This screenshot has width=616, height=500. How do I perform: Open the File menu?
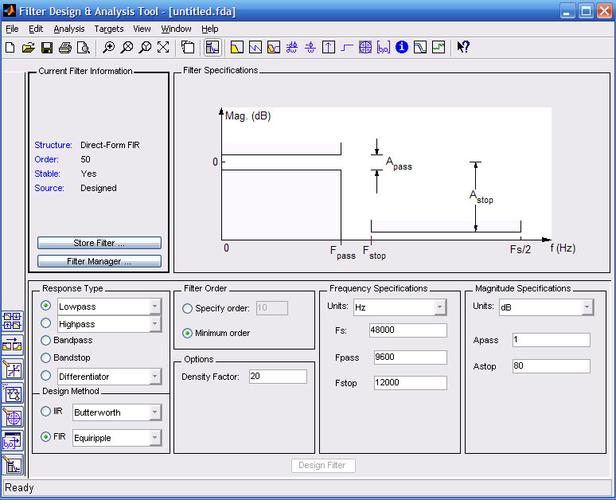12,29
